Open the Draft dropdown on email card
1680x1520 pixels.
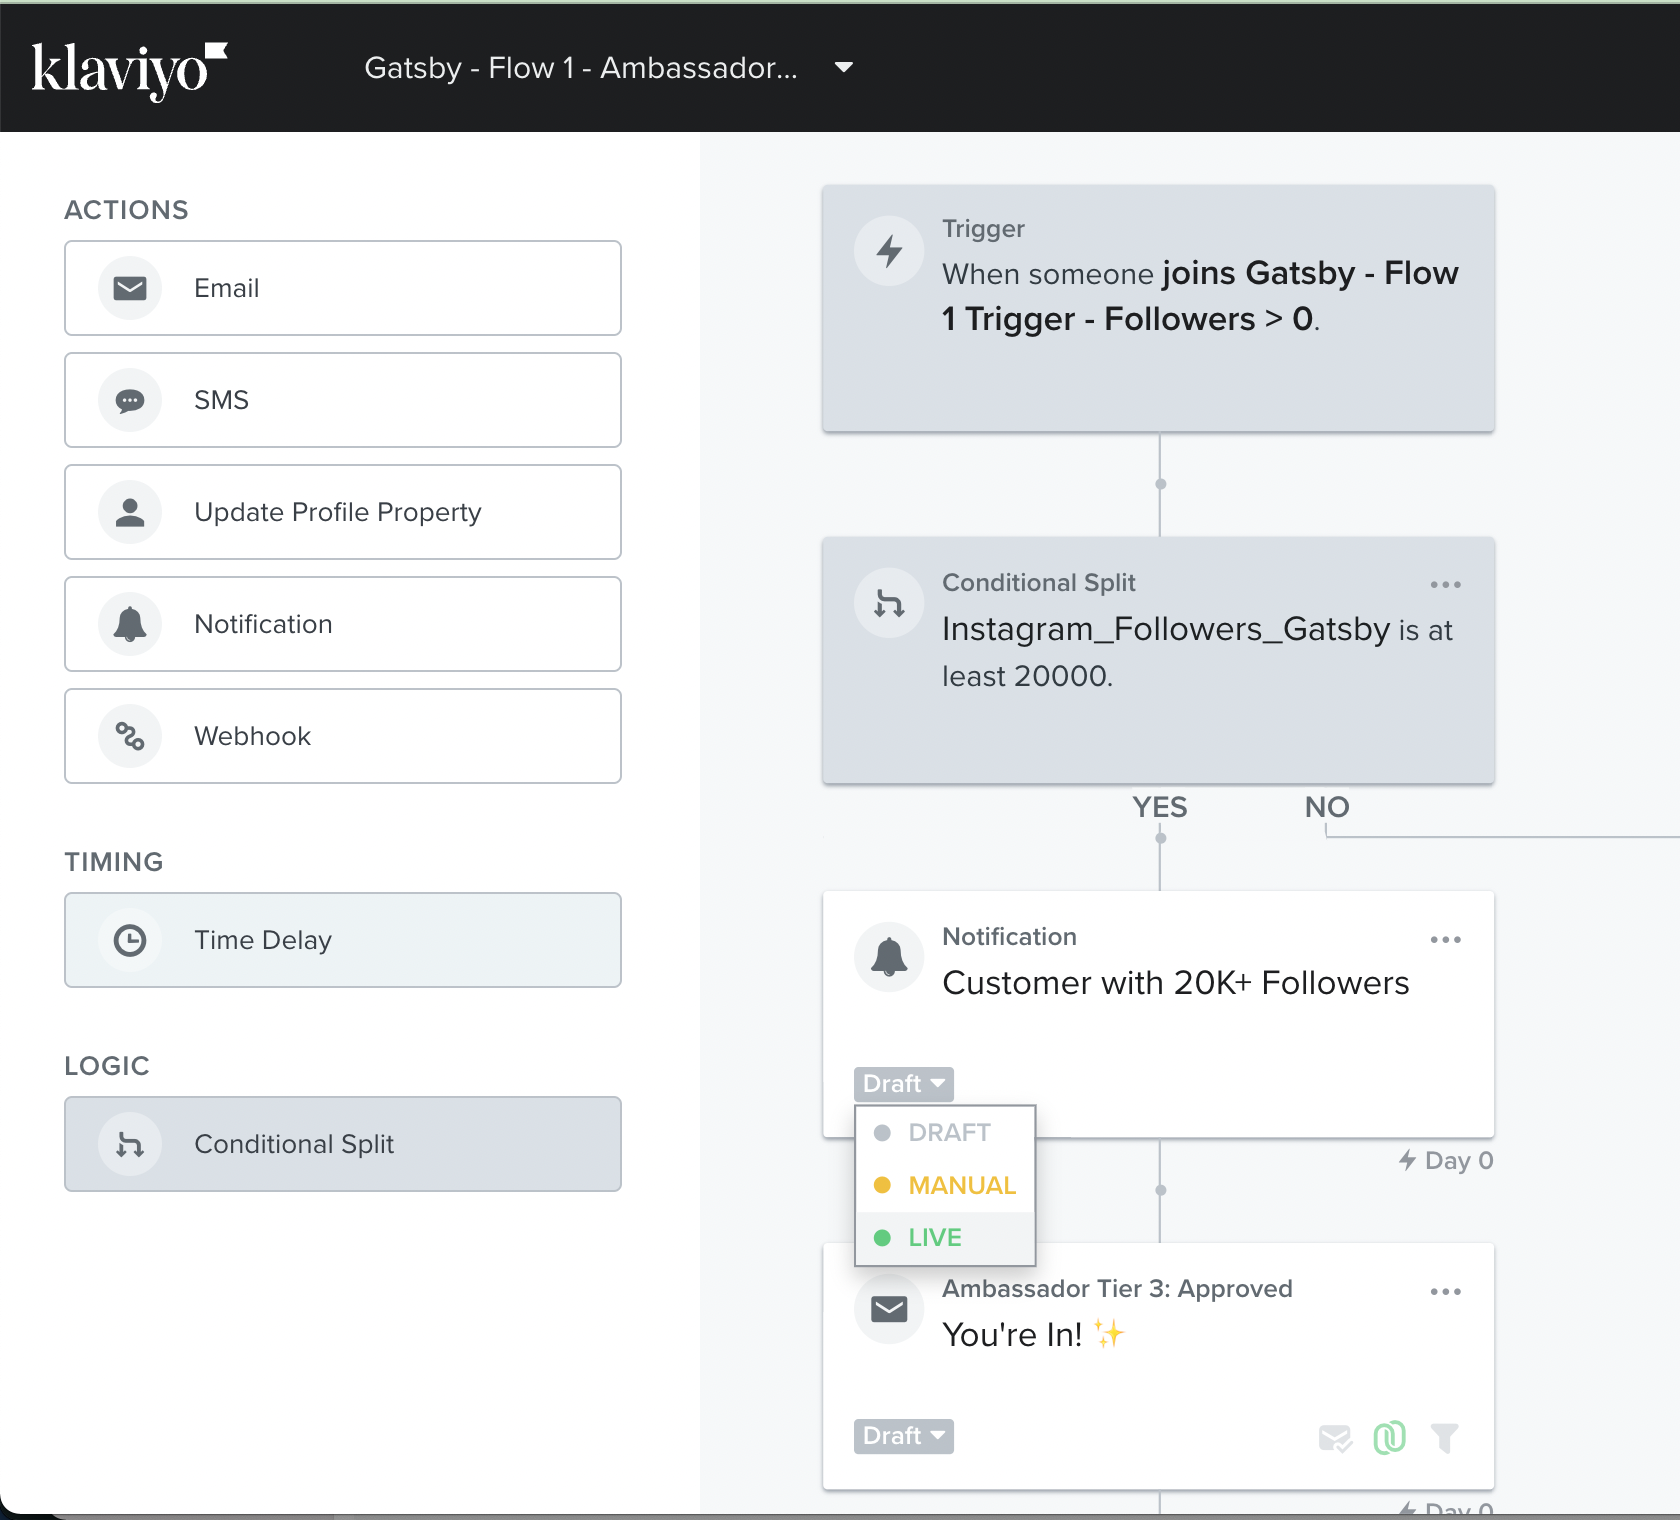point(902,1436)
